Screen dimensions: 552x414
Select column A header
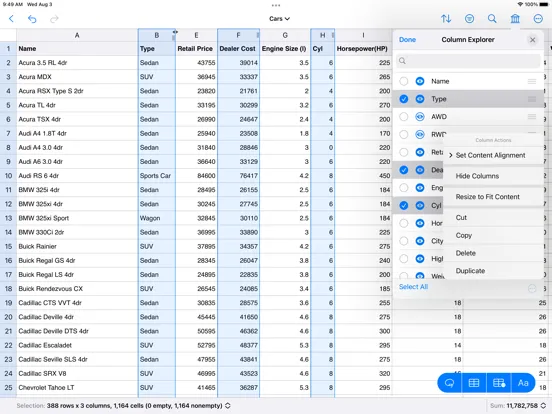77,35
